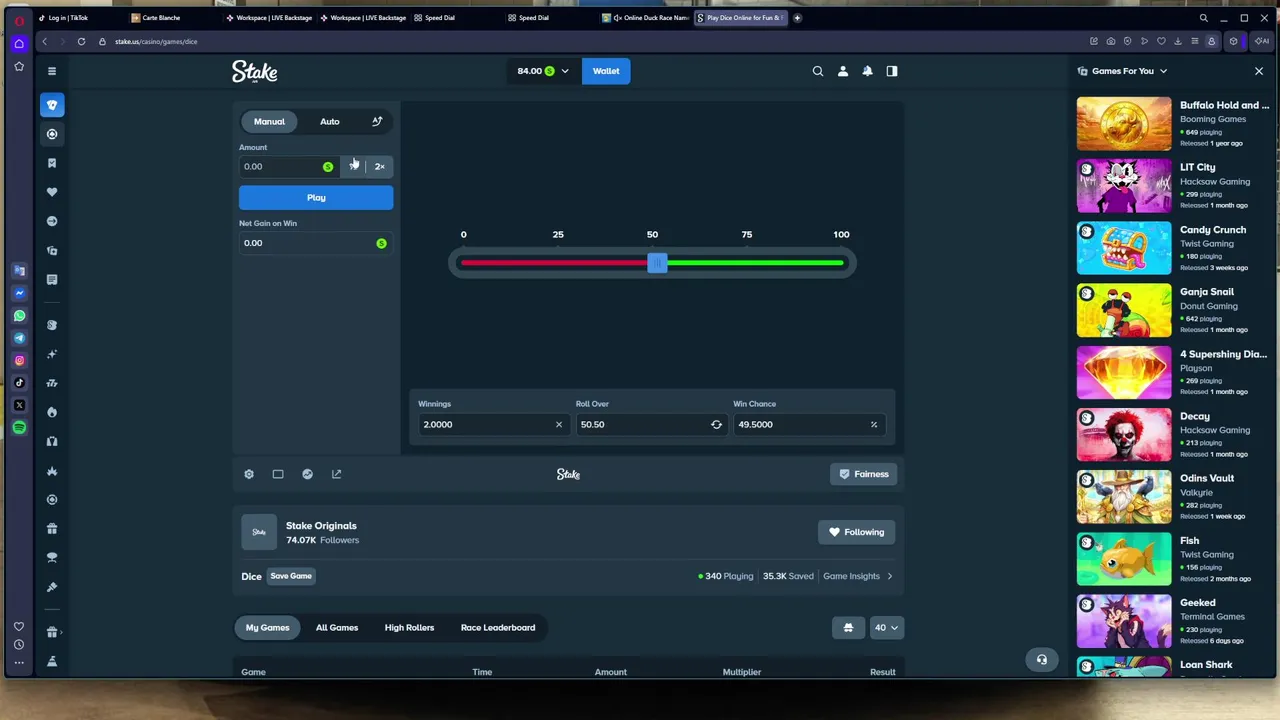Click the bet Amount input field
The width and height of the screenshot is (1280, 720).
point(289,167)
